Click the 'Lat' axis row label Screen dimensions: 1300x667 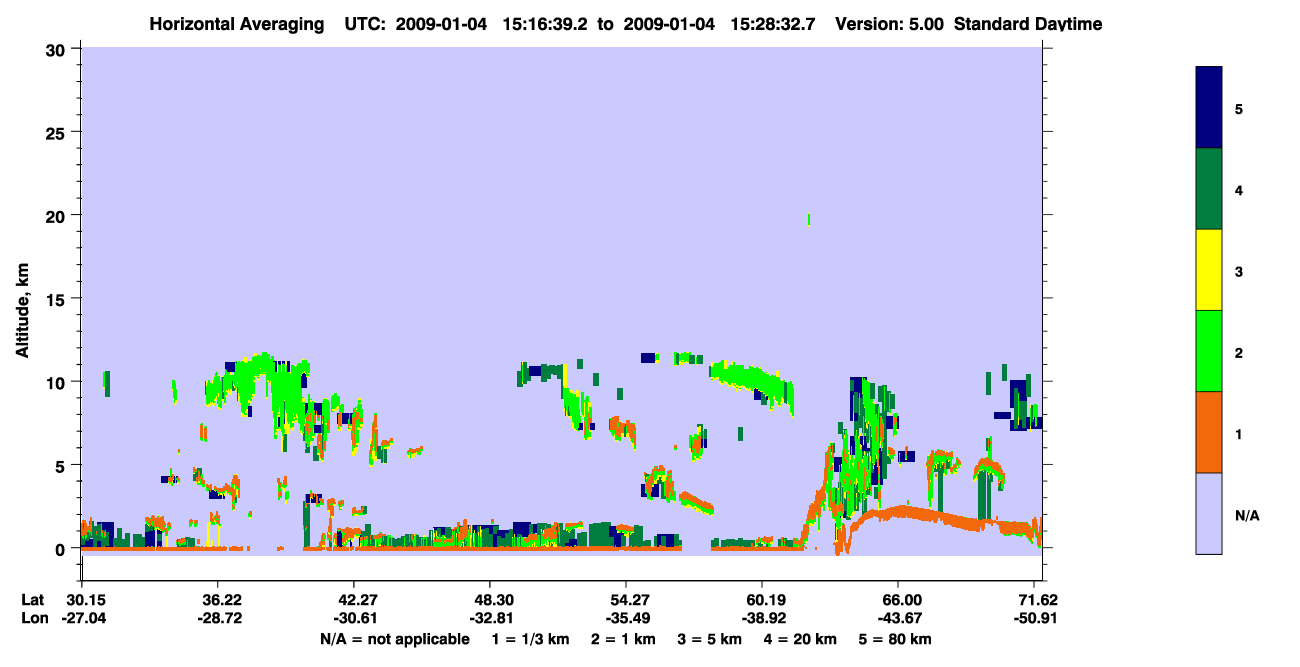click(32, 600)
